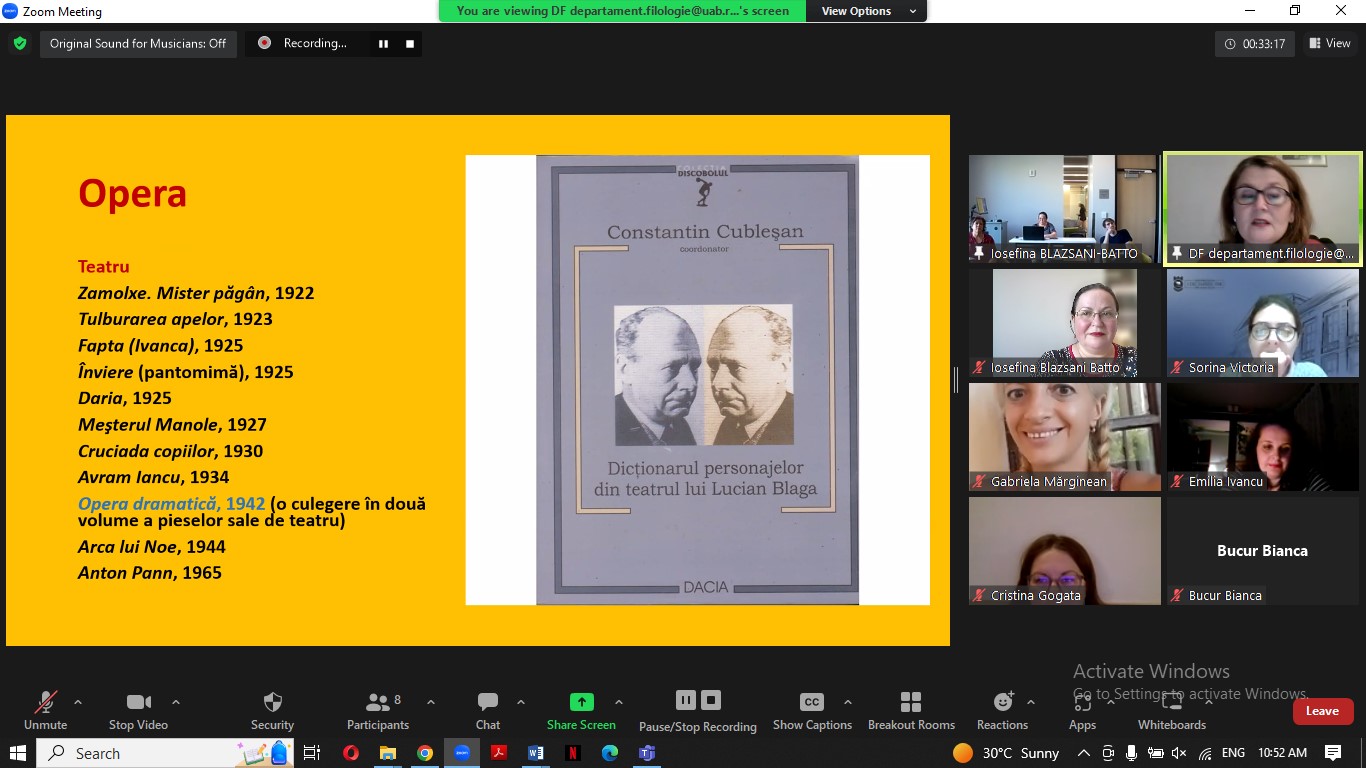Expand the arrow next to Show Captions

tap(848, 702)
